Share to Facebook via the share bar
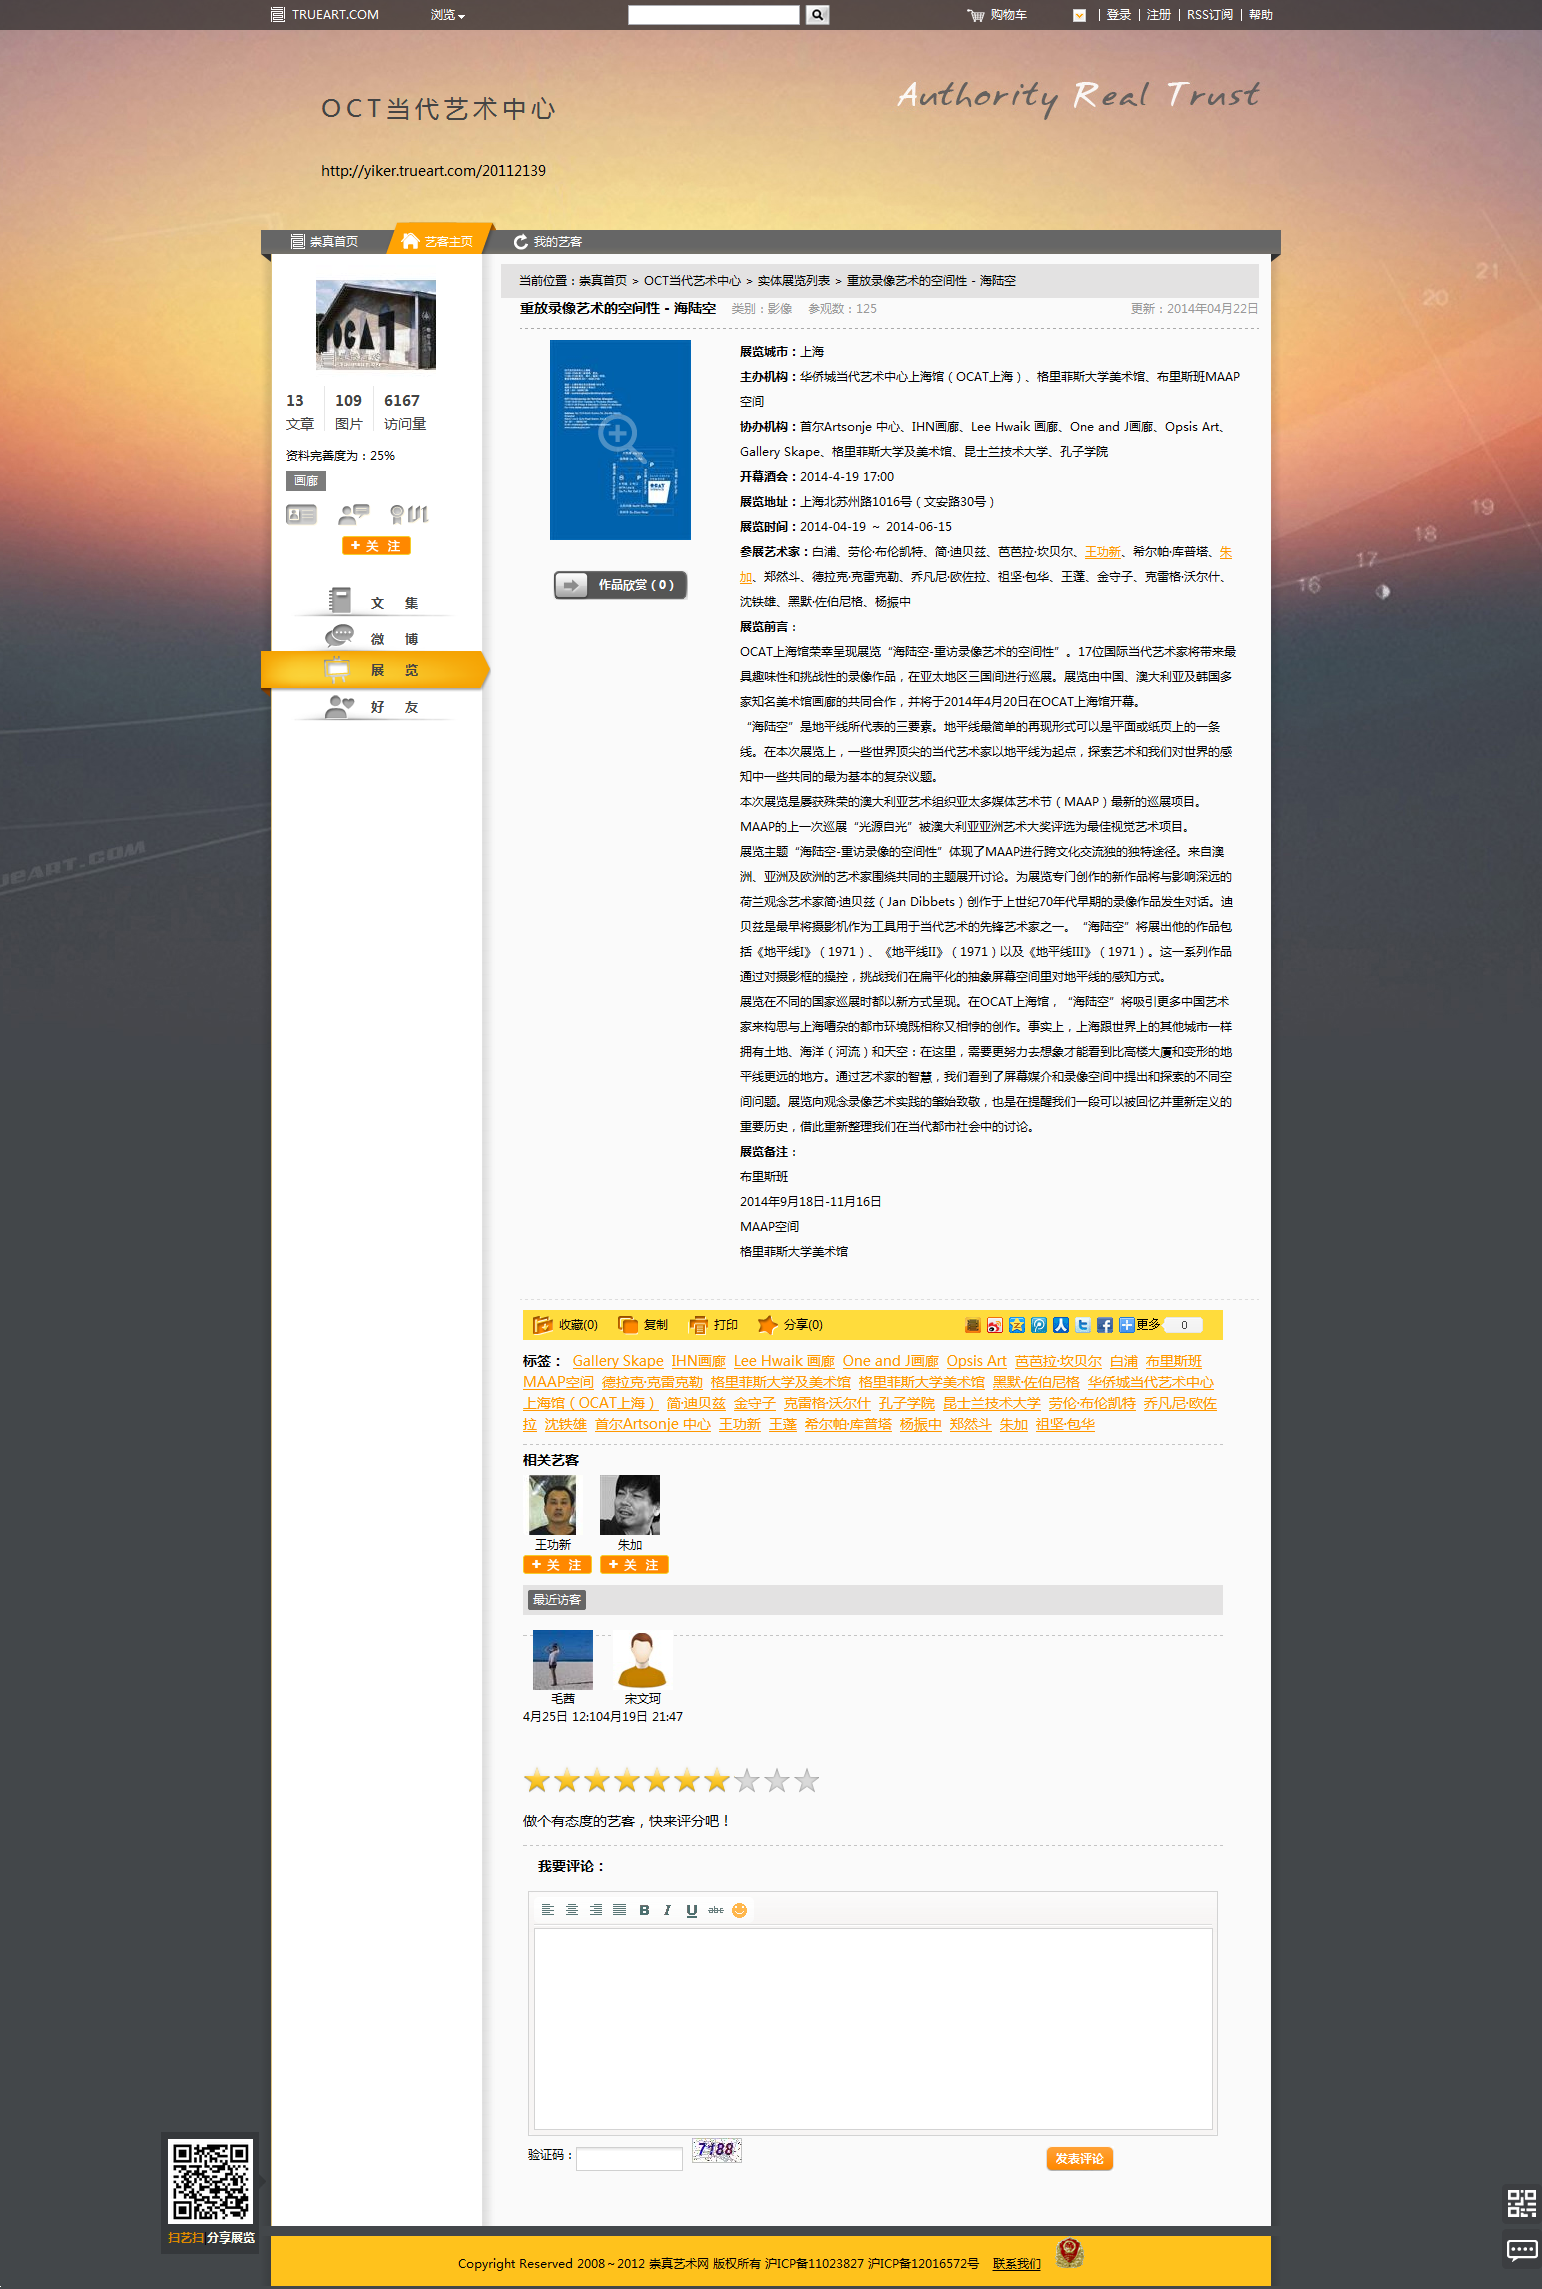 pos(1104,1325)
